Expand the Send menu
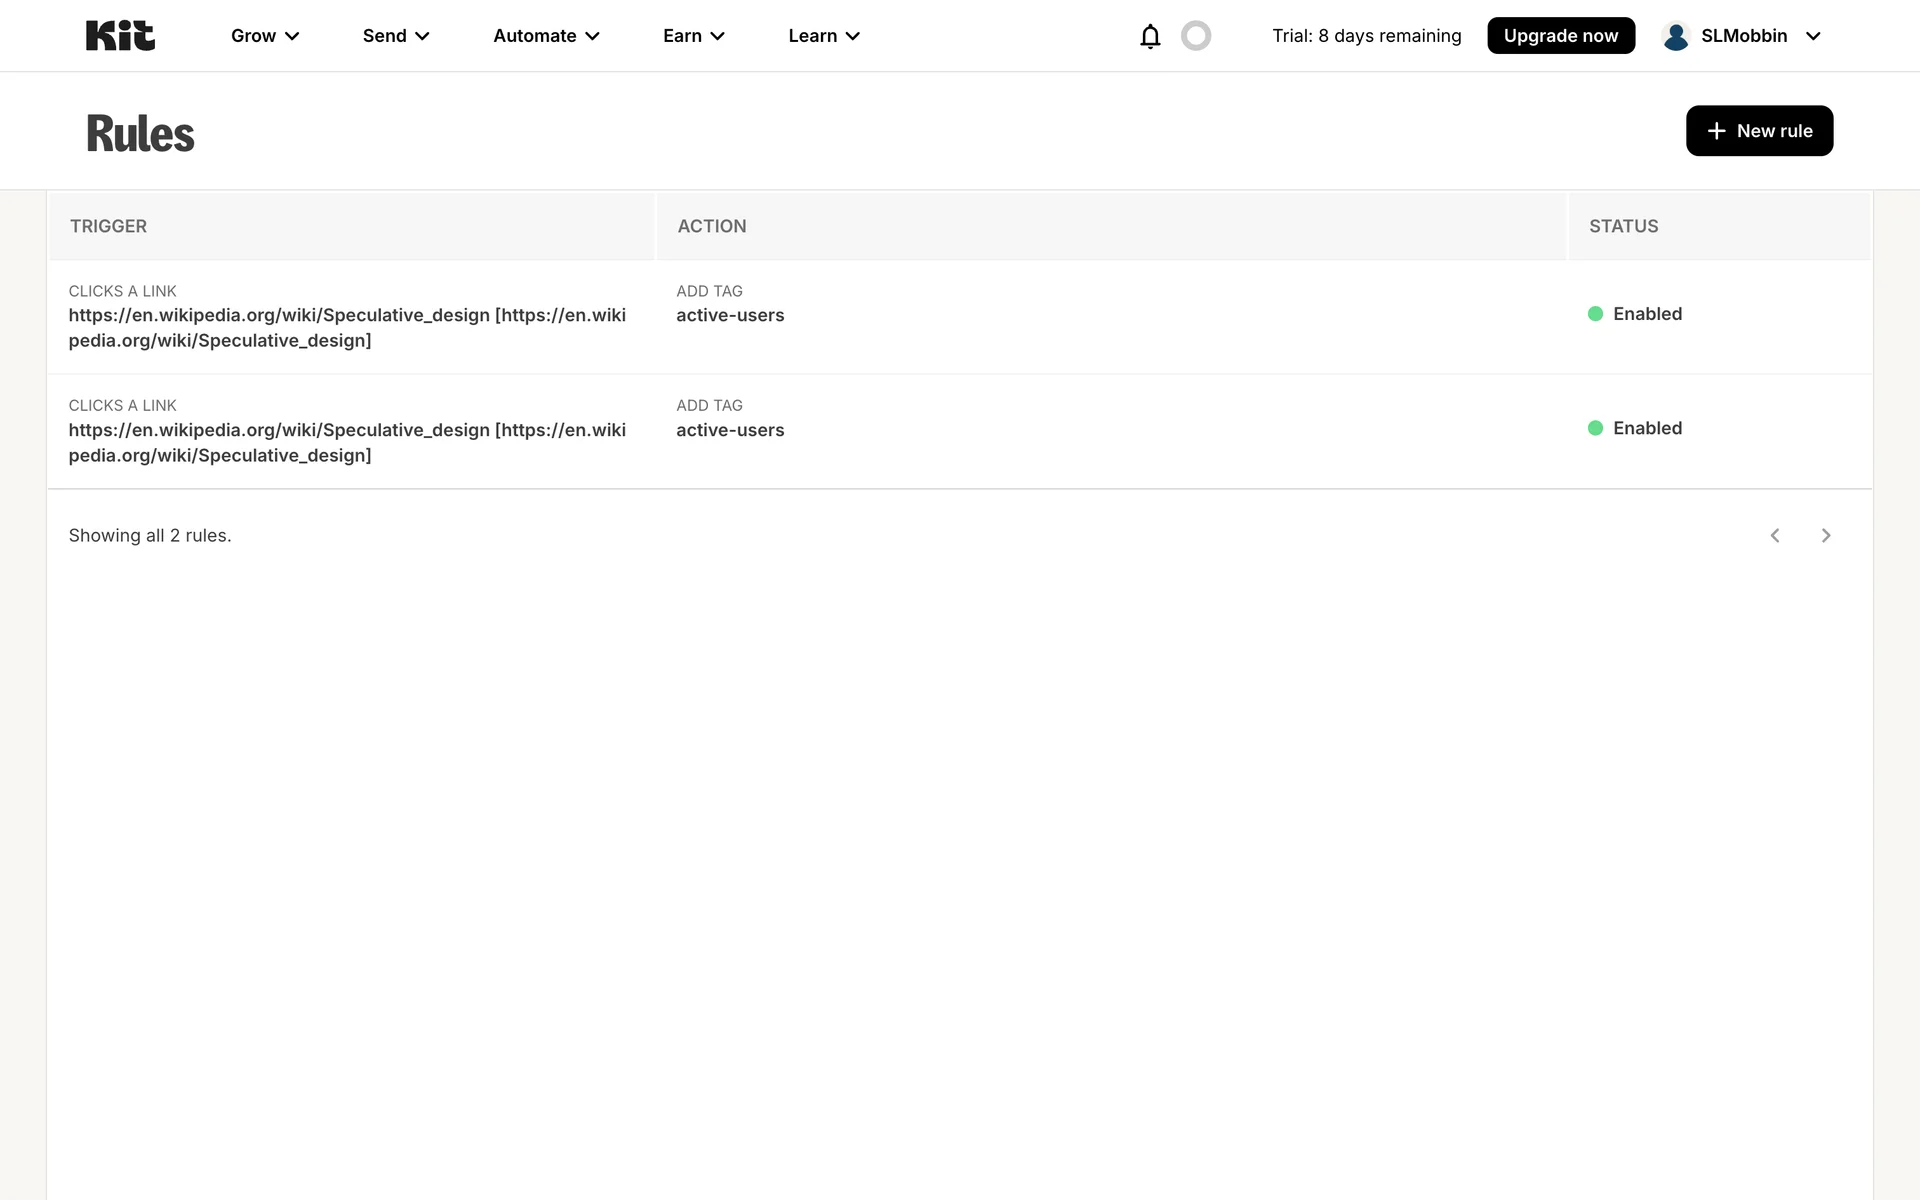Image resolution: width=1920 pixels, height=1200 pixels. (x=396, y=36)
